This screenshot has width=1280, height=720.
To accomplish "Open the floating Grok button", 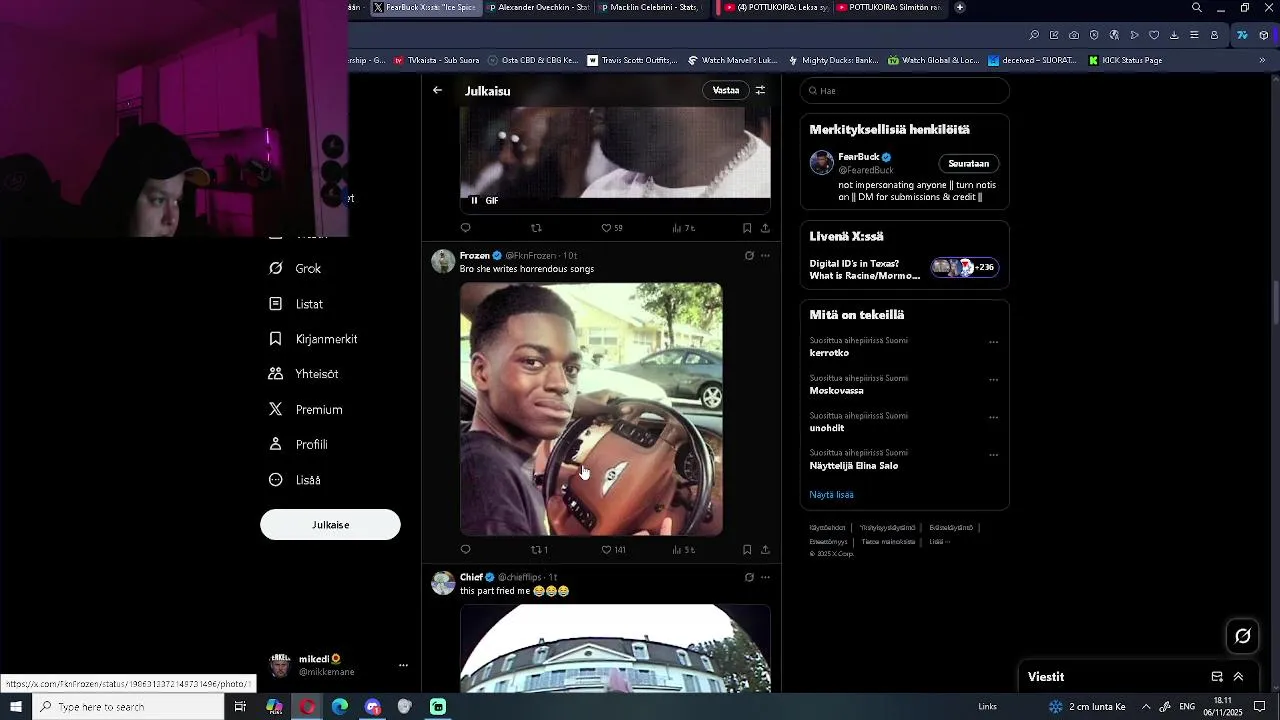I will pos(1243,636).
